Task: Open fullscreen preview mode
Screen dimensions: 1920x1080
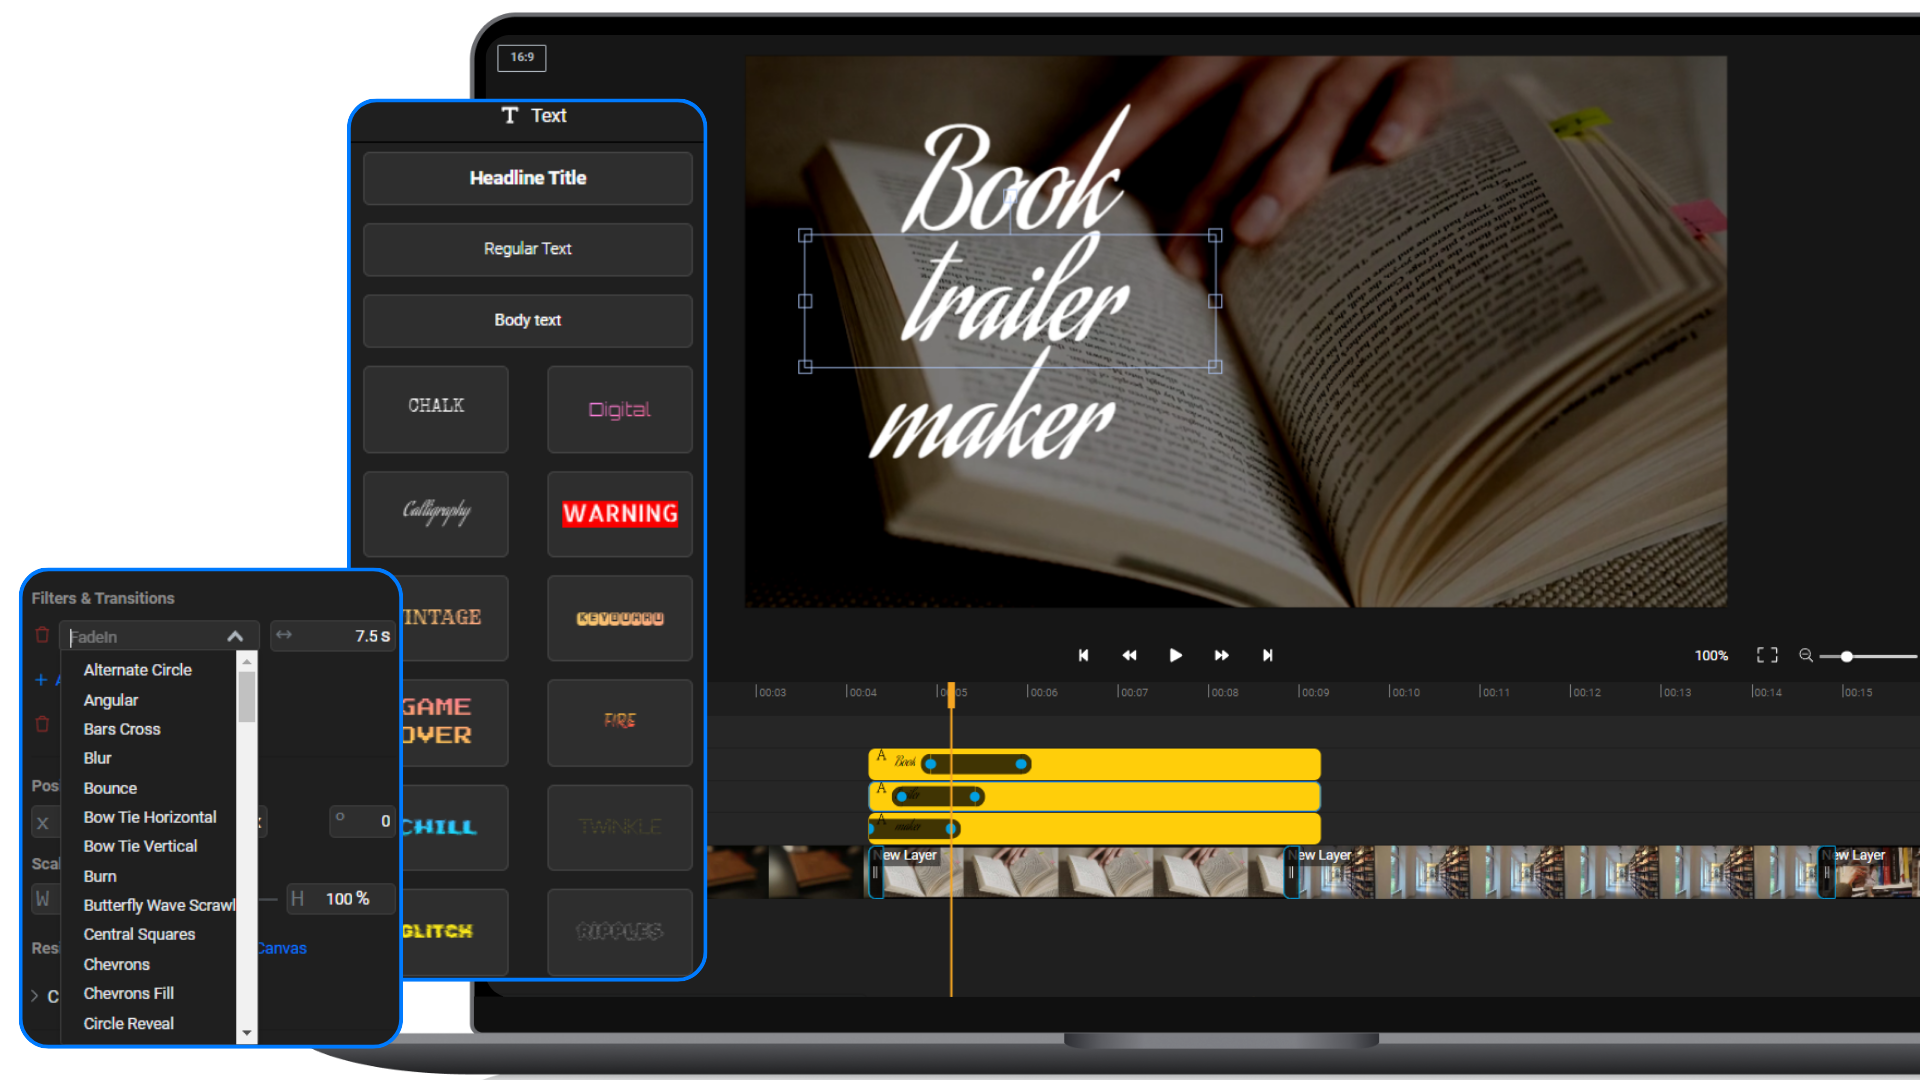Action: point(1766,655)
